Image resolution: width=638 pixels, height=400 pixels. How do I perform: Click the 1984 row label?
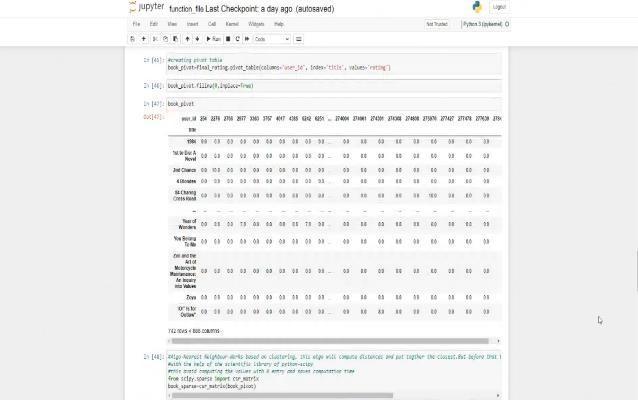tap(191, 142)
